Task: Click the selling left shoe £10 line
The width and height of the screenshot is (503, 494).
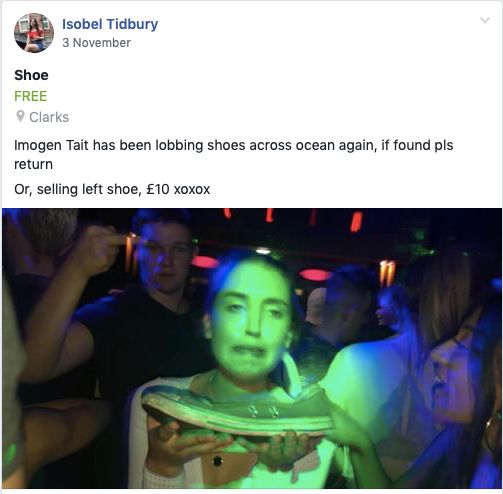Action: tap(112, 189)
